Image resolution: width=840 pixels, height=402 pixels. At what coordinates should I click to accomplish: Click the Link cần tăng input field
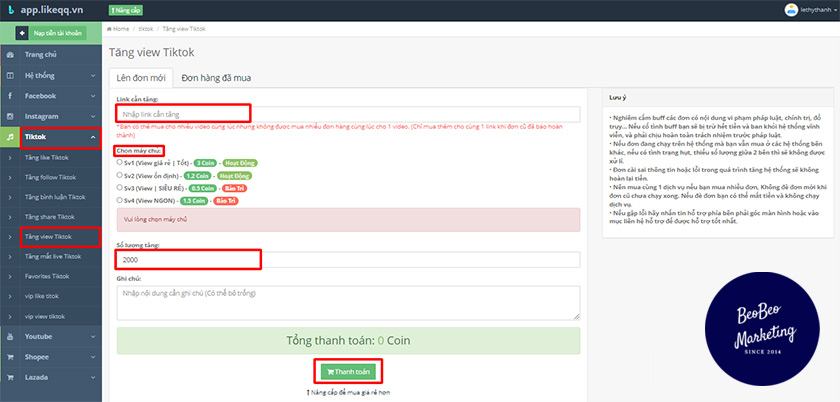click(x=348, y=114)
